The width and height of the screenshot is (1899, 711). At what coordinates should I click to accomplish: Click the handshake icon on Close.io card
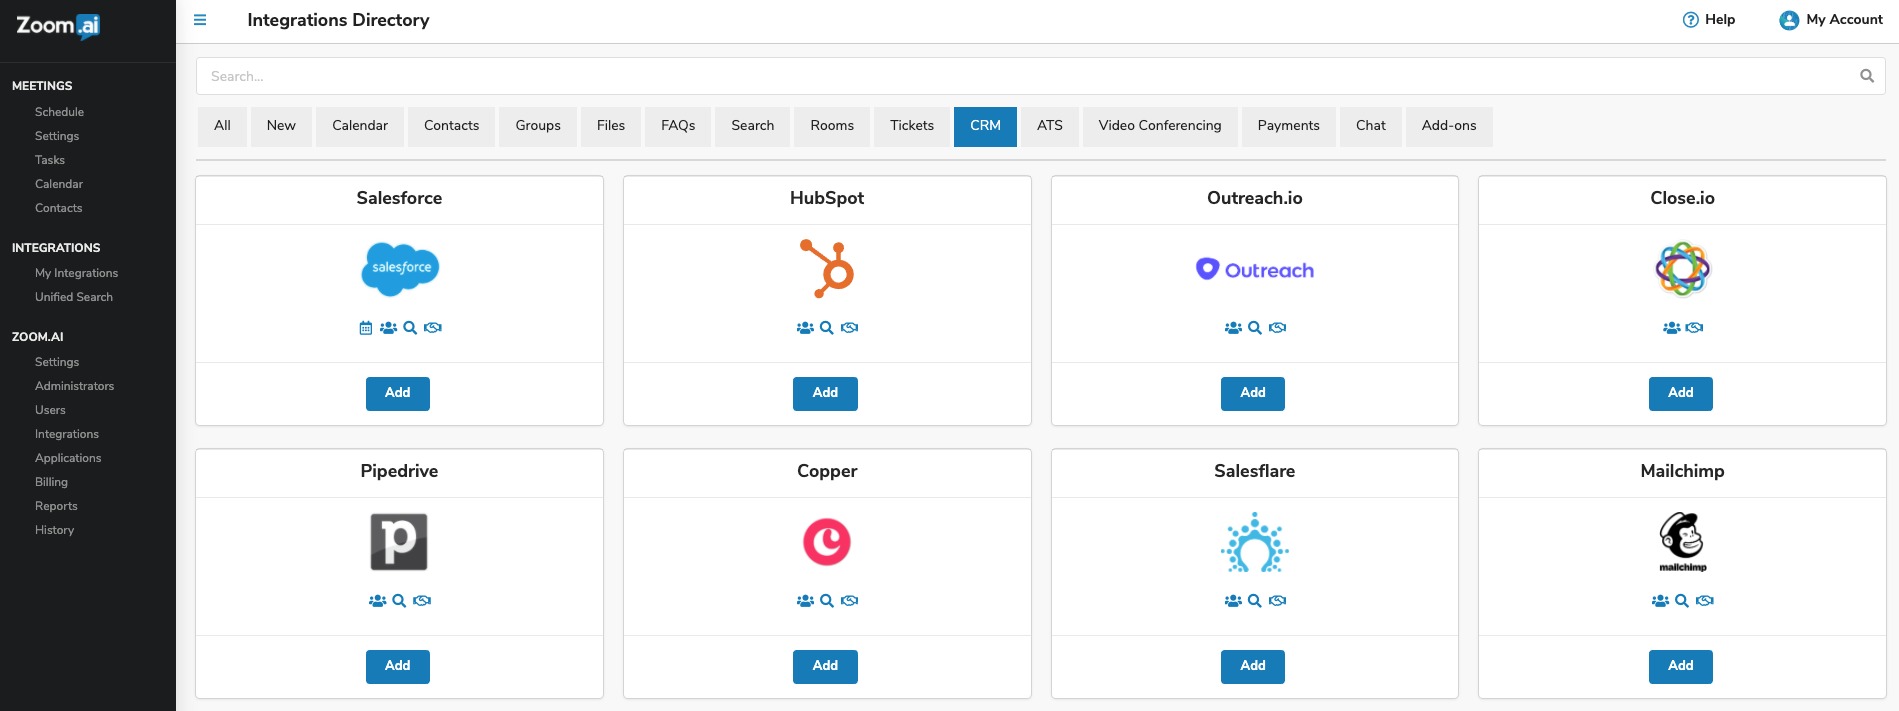click(1694, 328)
